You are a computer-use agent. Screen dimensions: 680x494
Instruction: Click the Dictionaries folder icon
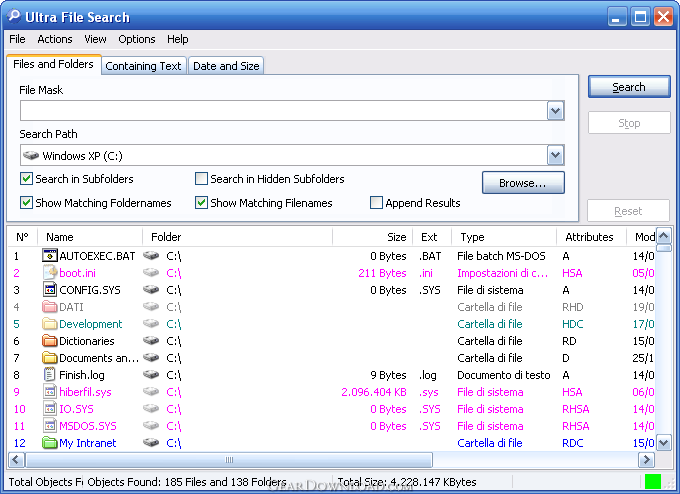point(49,340)
